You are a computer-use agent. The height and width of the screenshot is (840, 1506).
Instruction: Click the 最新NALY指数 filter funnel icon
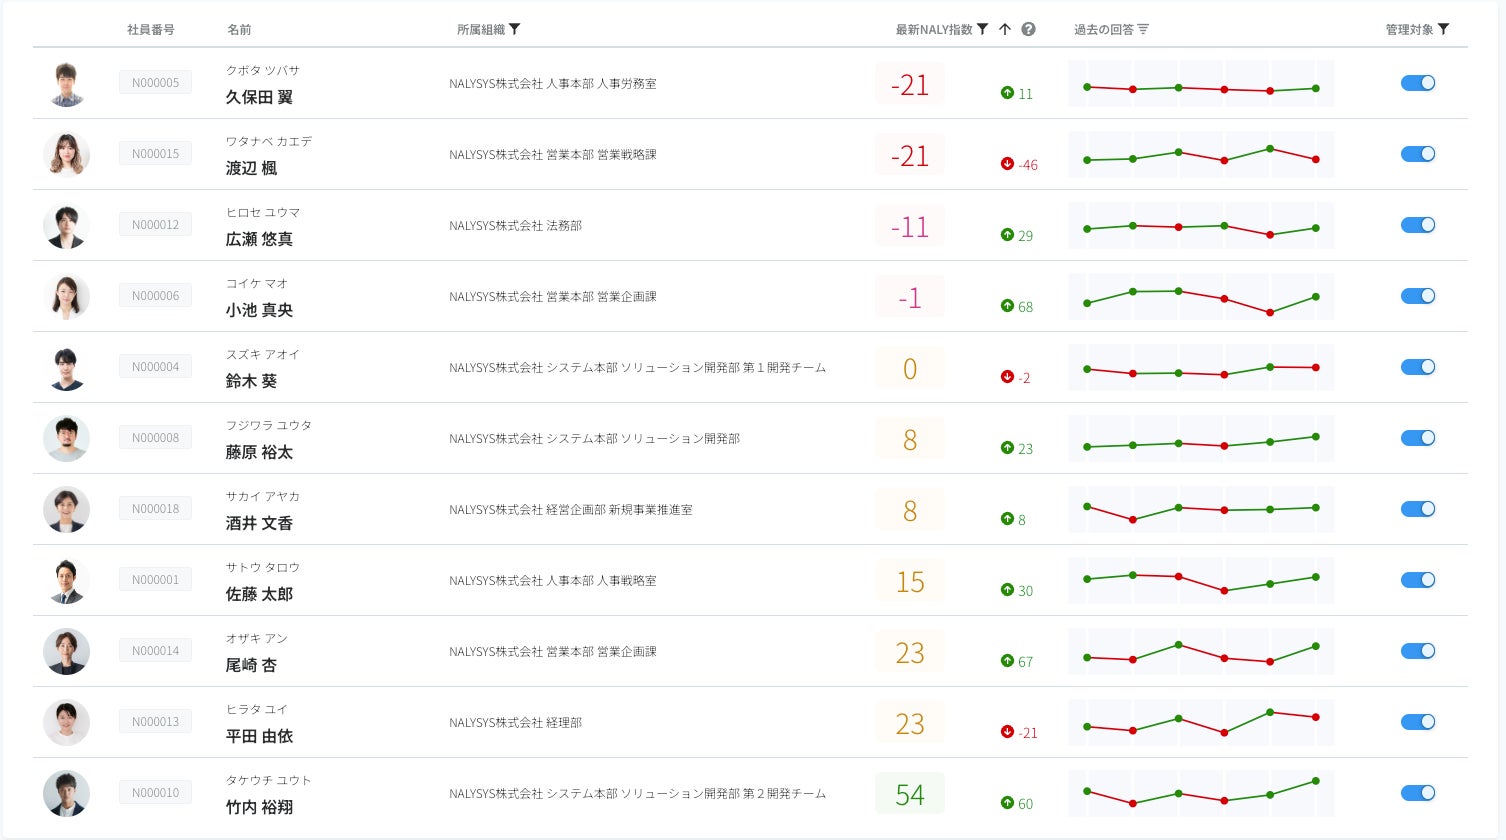[982, 29]
